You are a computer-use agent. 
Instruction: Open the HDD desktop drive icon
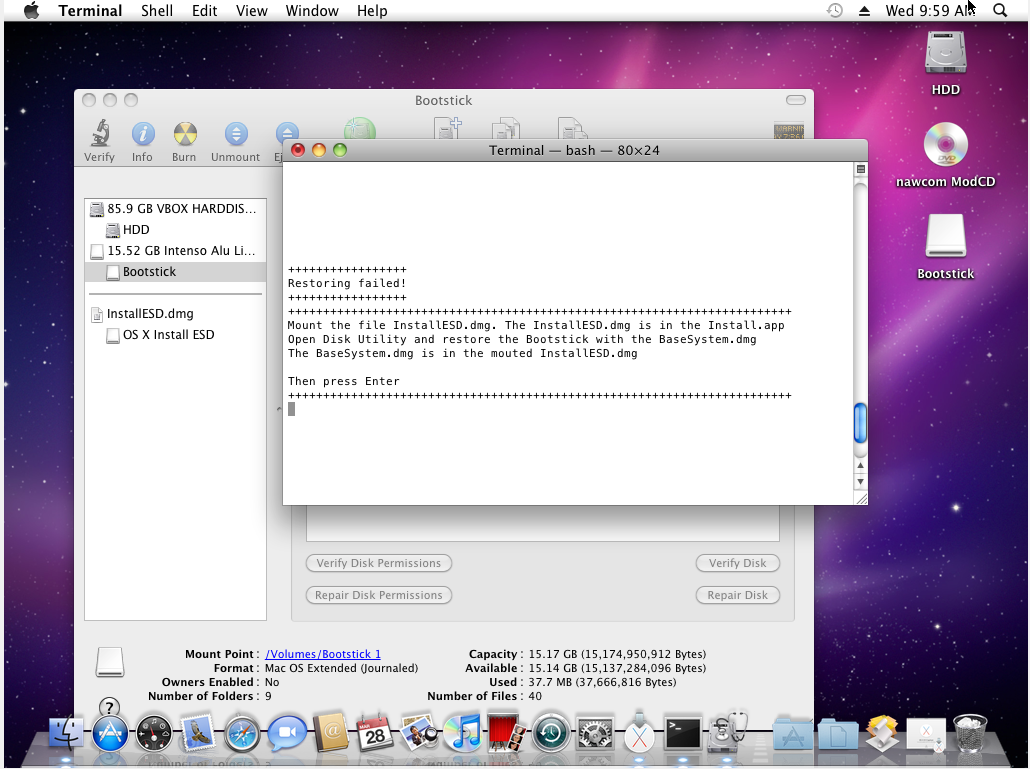click(x=945, y=54)
